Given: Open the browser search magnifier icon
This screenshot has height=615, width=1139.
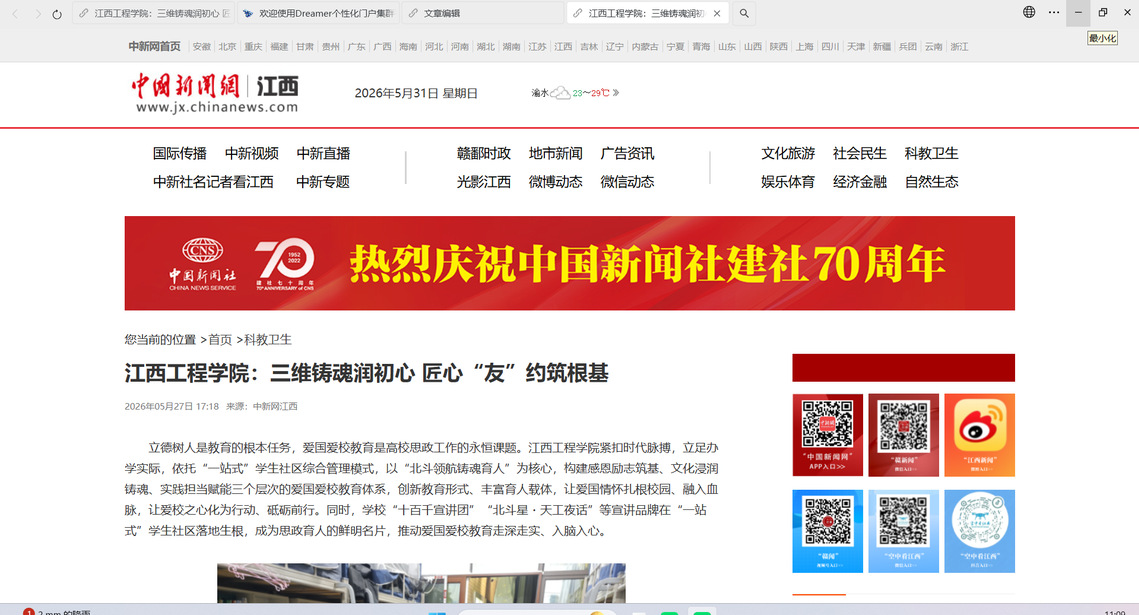Looking at the screenshot, I should click(744, 13).
